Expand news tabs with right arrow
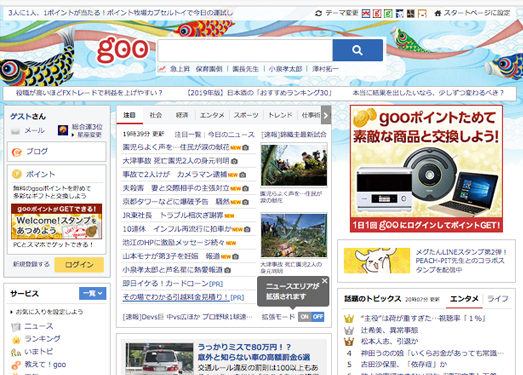 click(x=326, y=115)
